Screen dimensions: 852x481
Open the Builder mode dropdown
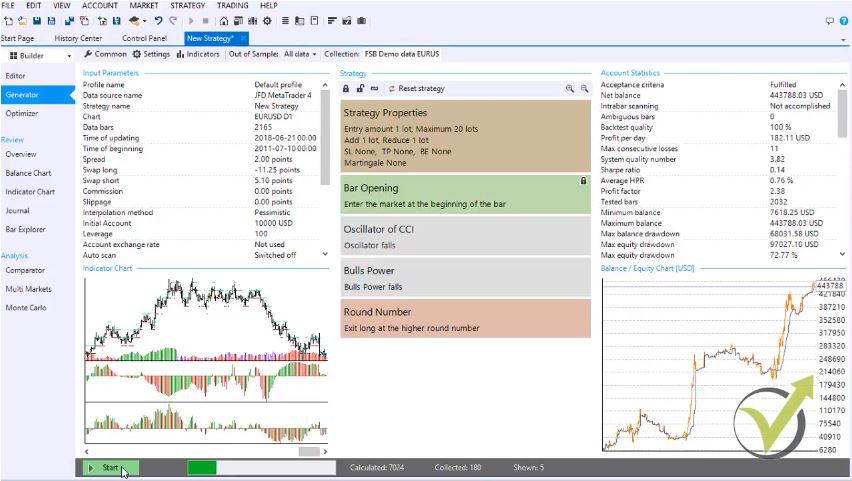[x=38, y=55]
